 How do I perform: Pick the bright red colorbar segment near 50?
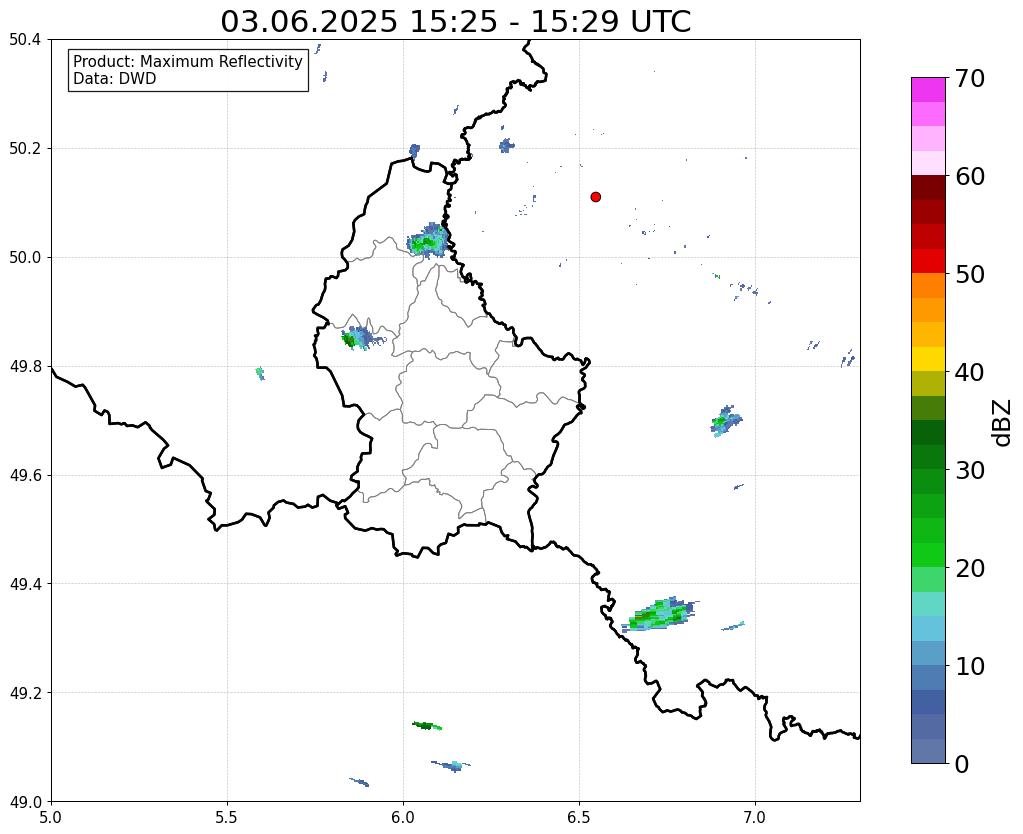tap(928, 261)
